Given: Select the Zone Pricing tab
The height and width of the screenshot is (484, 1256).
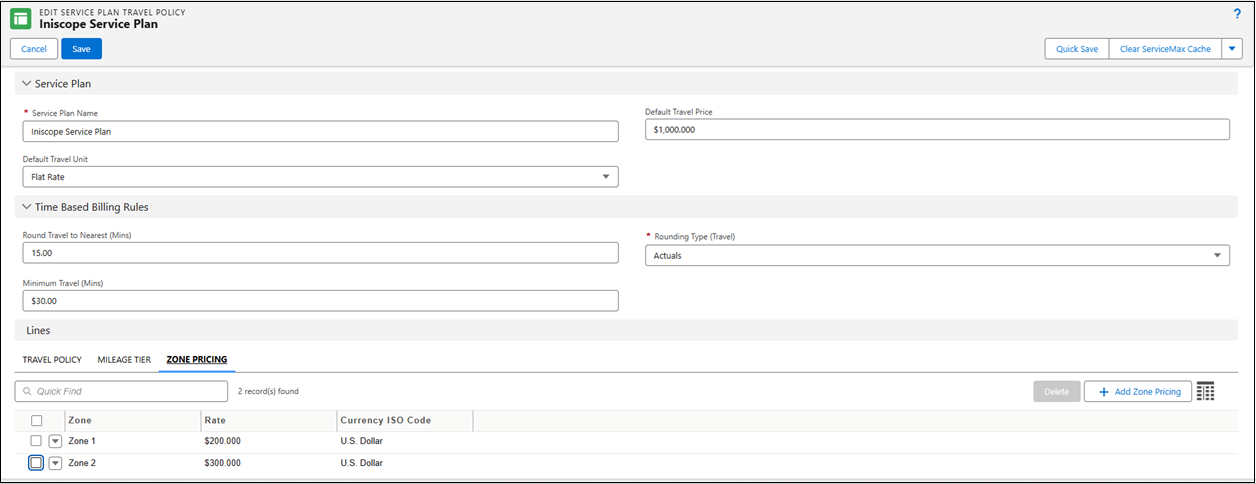Looking at the screenshot, I should point(196,360).
